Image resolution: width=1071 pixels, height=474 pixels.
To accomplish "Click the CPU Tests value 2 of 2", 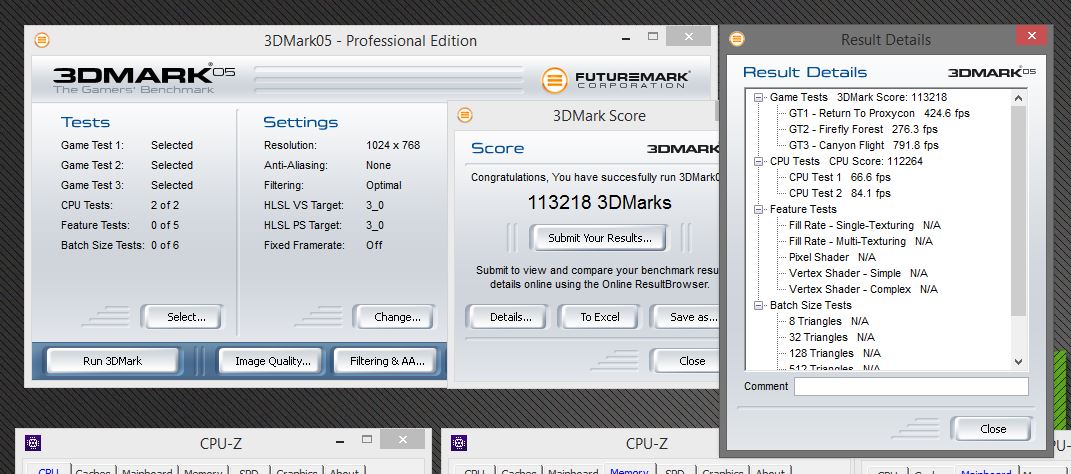I will tap(165, 205).
